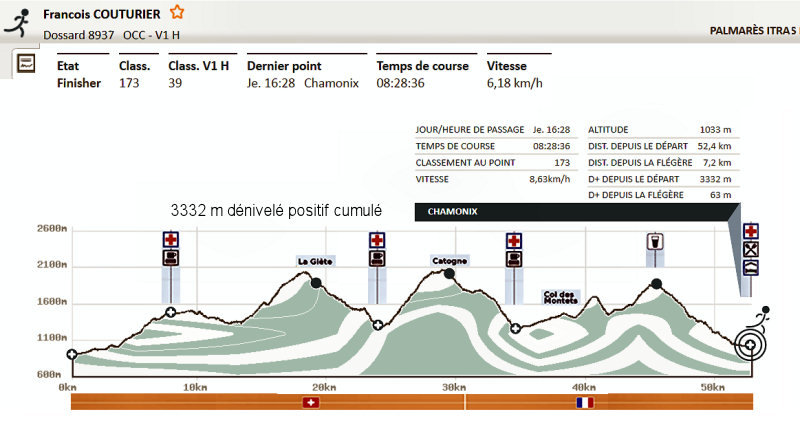800x447 pixels.
Task: Click the Swiss flag on the orange bar
Action: pyautogui.click(x=311, y=403)
